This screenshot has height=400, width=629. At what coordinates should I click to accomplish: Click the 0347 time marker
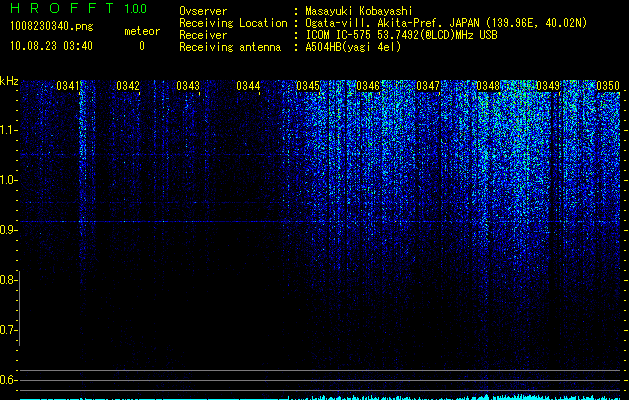(428, 86)
